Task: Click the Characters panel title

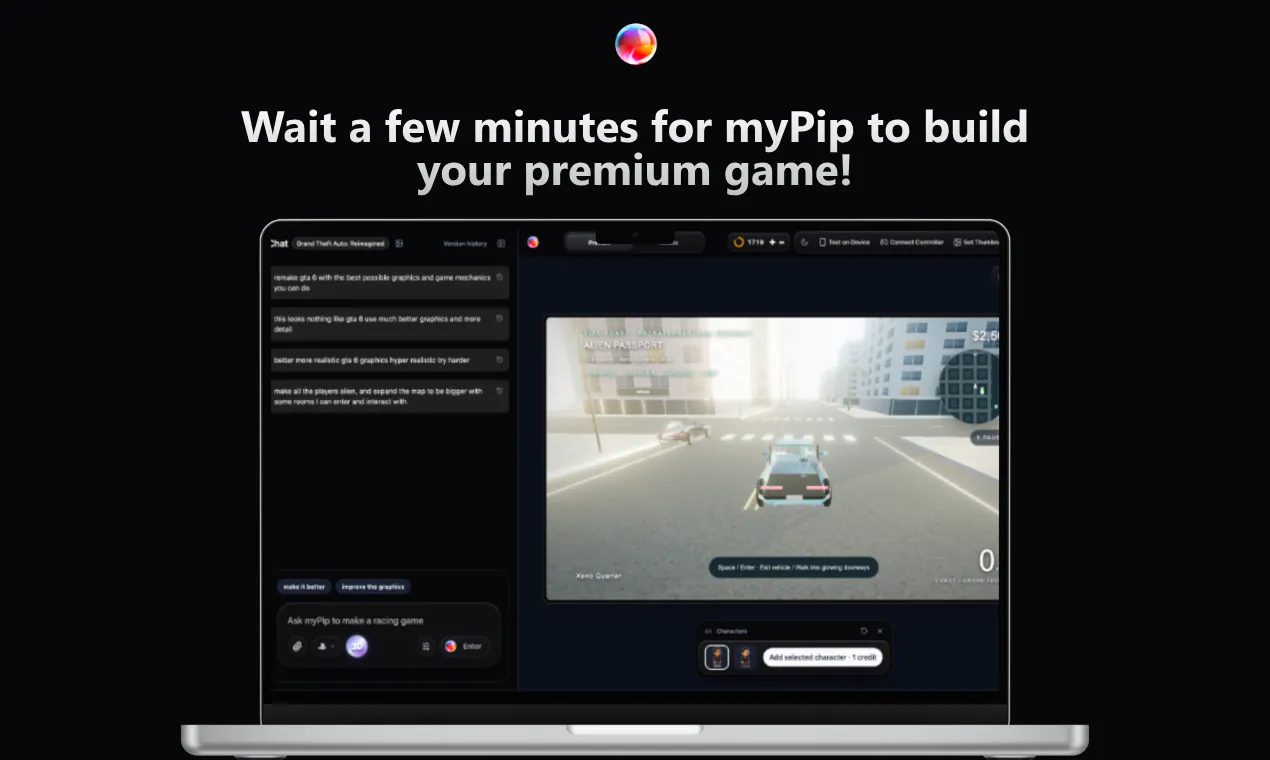Action: click(732, 631)
